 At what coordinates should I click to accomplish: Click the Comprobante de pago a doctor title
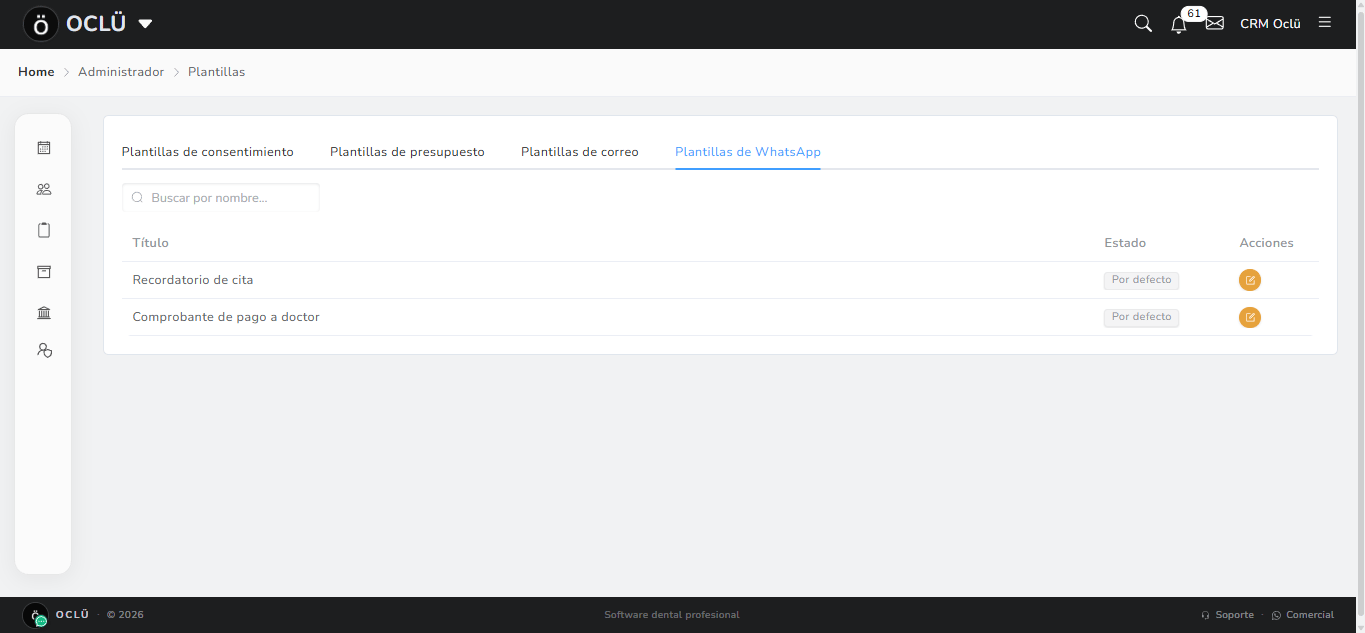(226, 317)
